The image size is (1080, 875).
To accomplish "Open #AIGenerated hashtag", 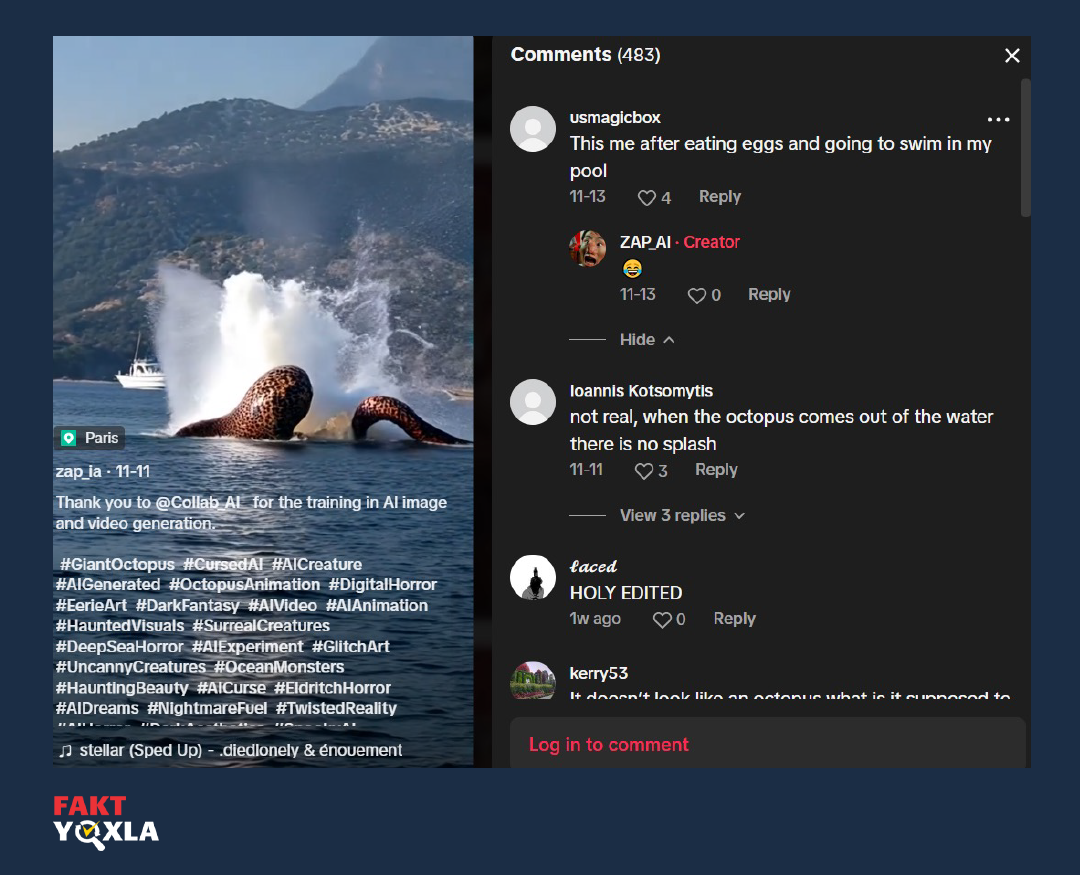I will point(108,584).
